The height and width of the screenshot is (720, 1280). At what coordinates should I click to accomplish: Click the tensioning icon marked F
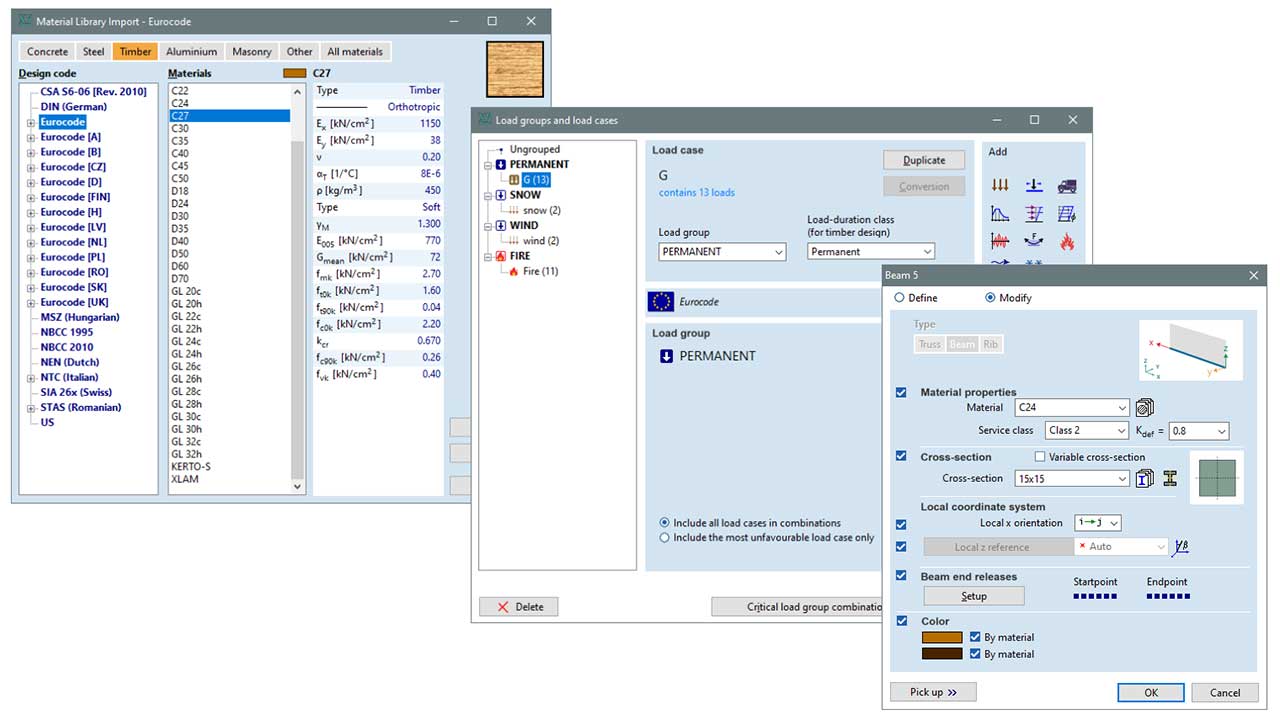click(x=1034, y=241)
